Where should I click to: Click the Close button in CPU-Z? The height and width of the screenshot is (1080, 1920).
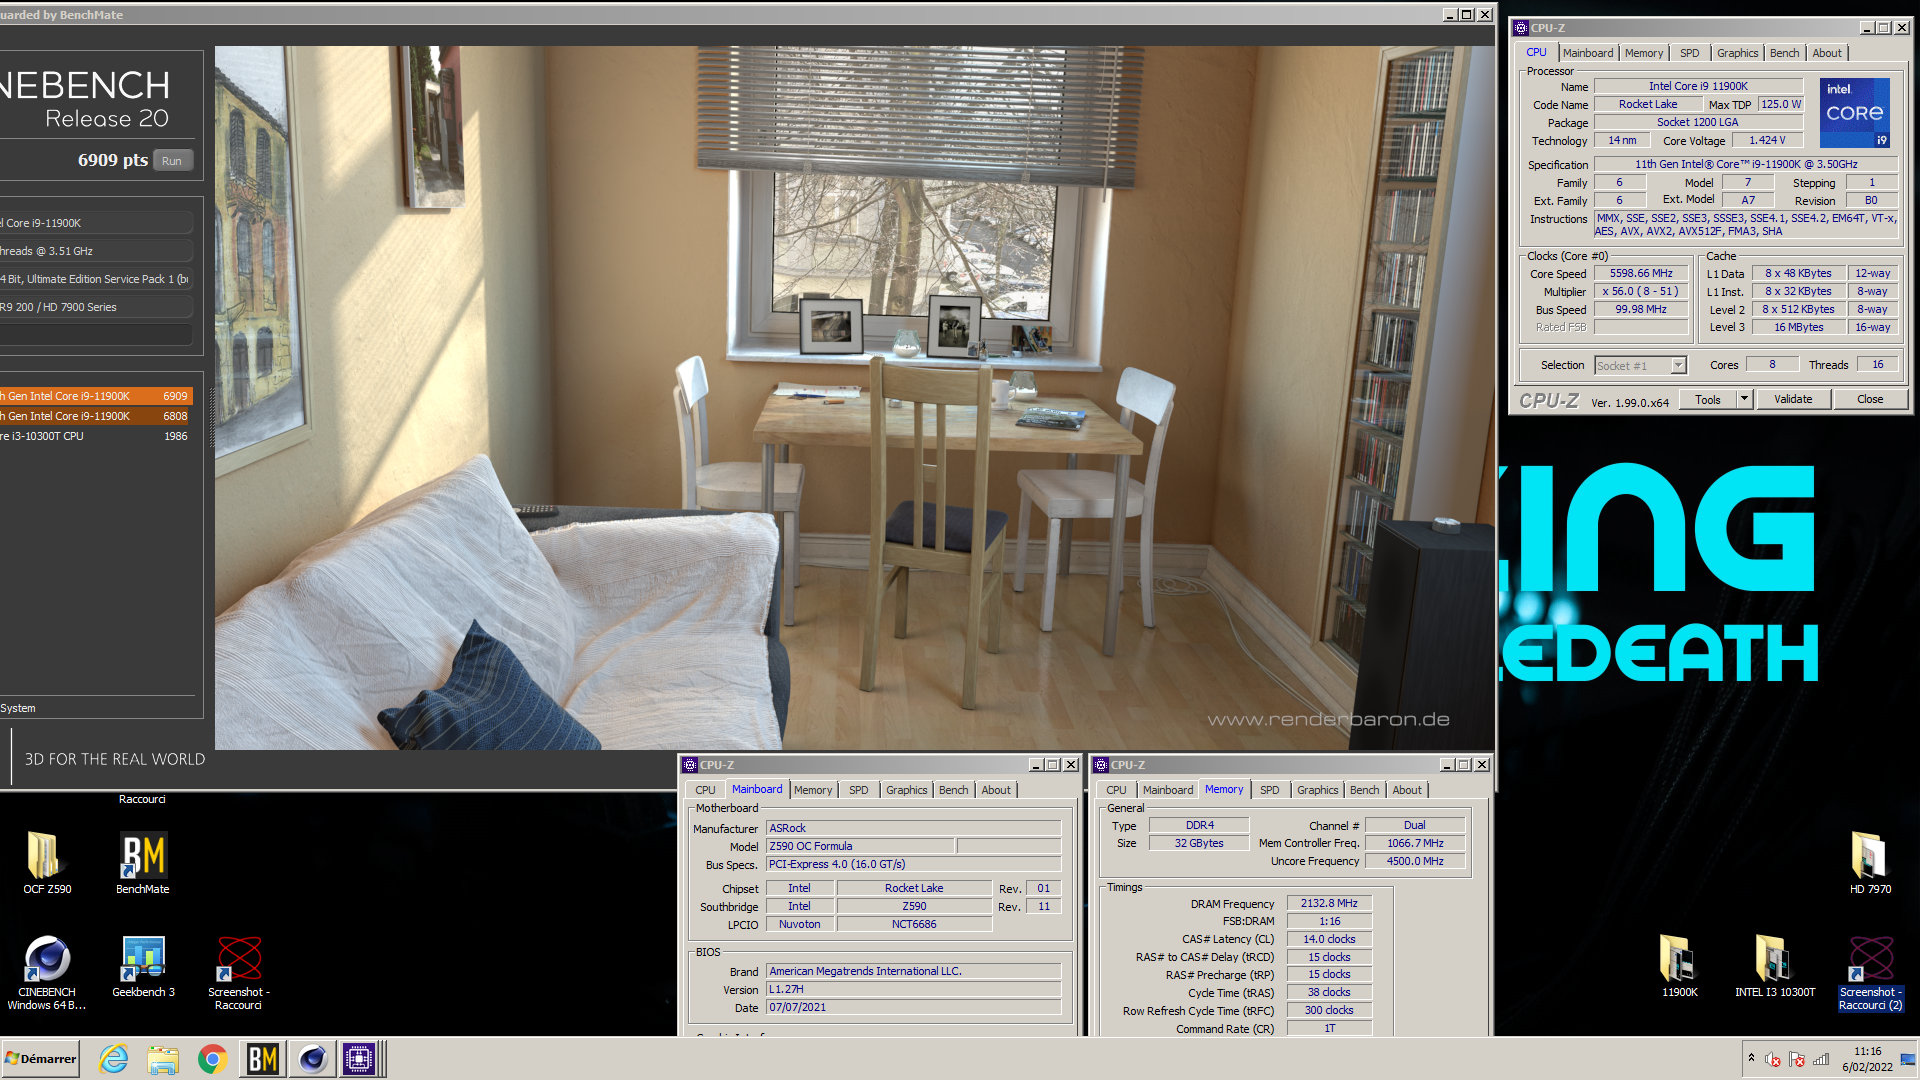click(1870, 399)
